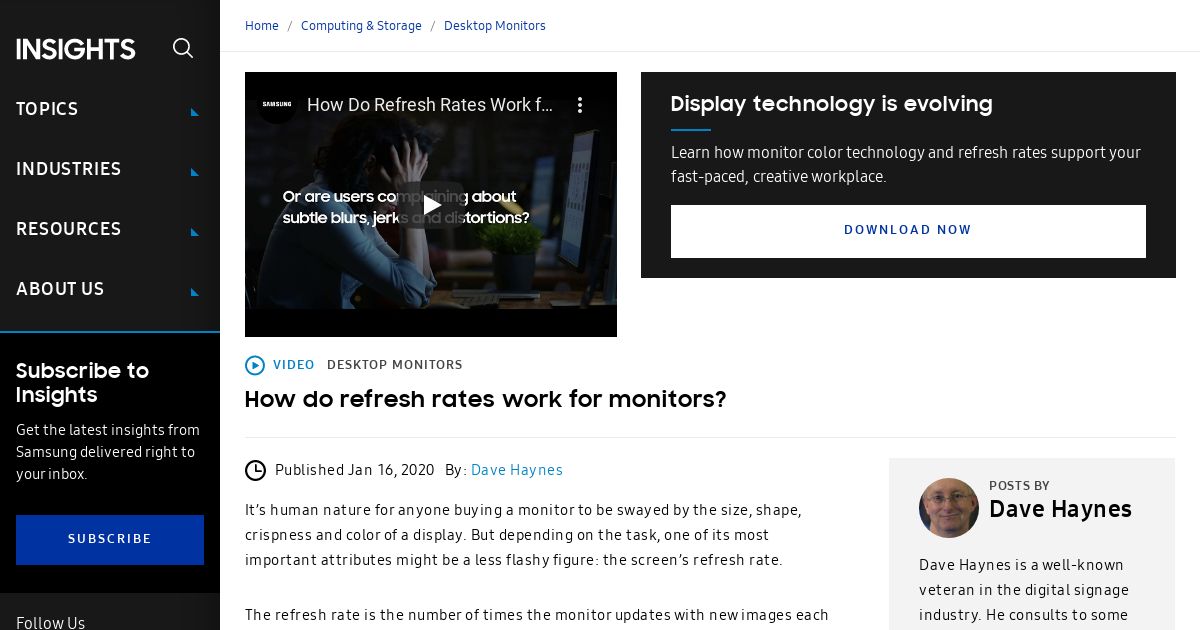Play the refresh rates video
Screen dimensions: 1200x630
pos(431,205)
